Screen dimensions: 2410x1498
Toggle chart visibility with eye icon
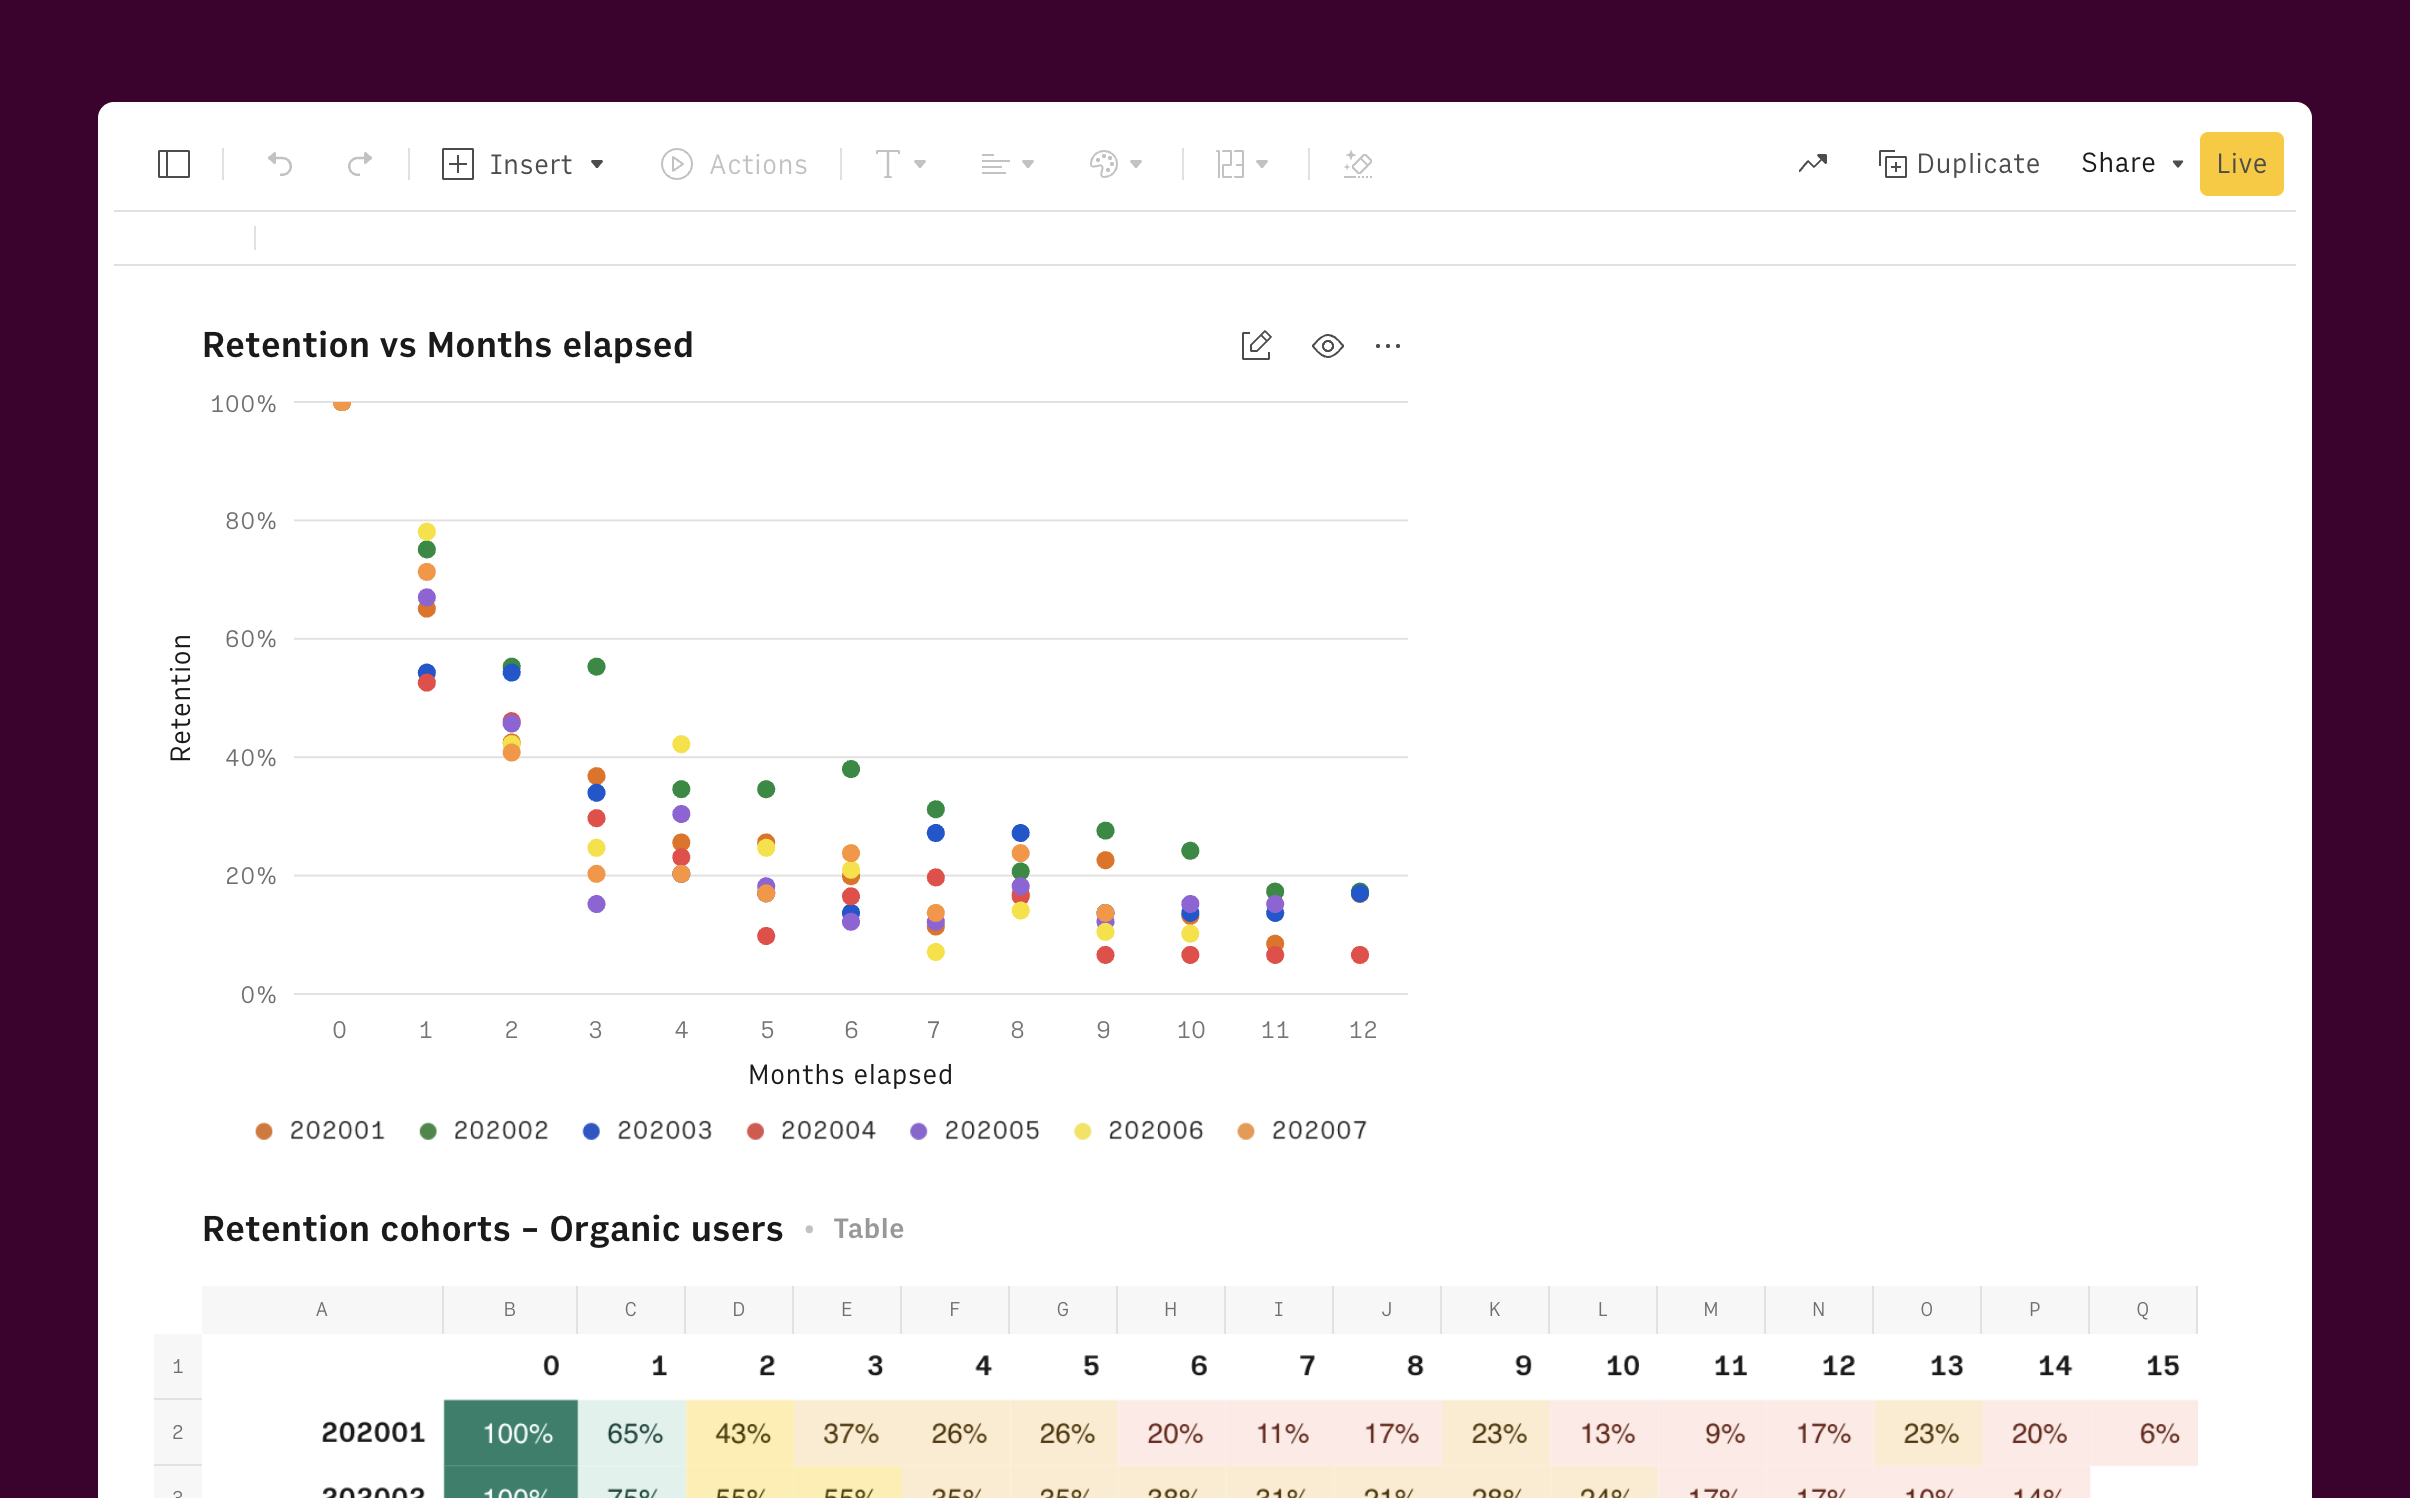pos(1327,346)
